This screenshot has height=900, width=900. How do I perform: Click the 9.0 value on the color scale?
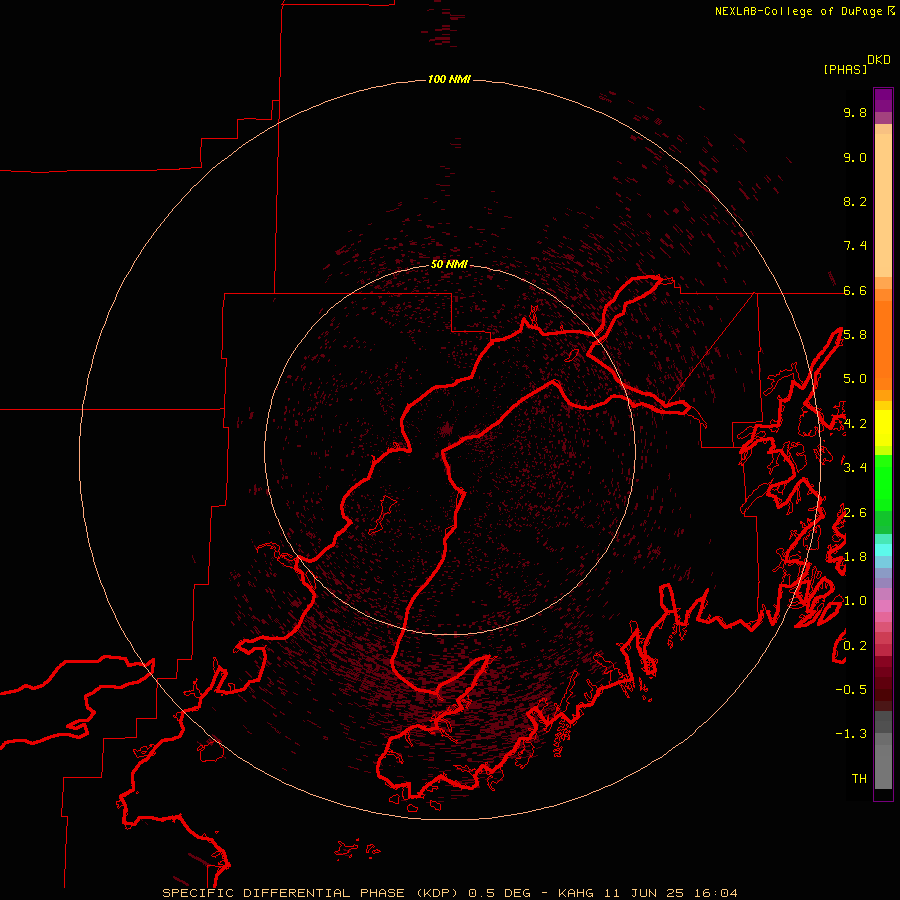(x=855, y=157)
